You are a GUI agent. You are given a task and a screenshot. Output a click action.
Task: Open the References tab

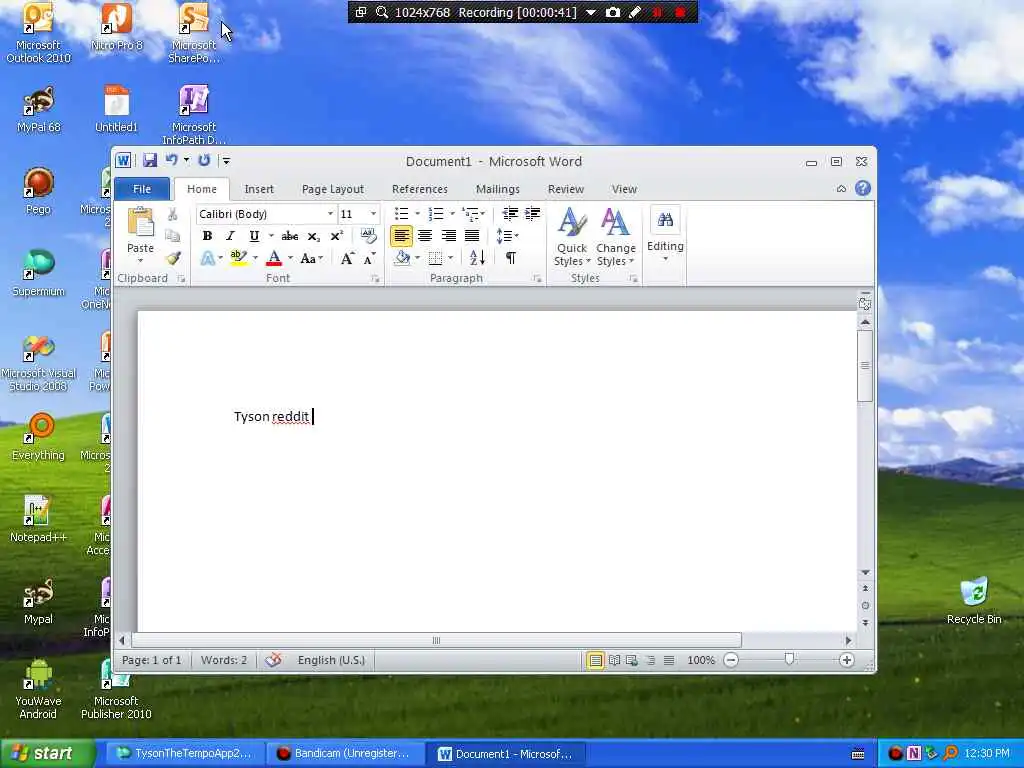[x=420, y=189]
